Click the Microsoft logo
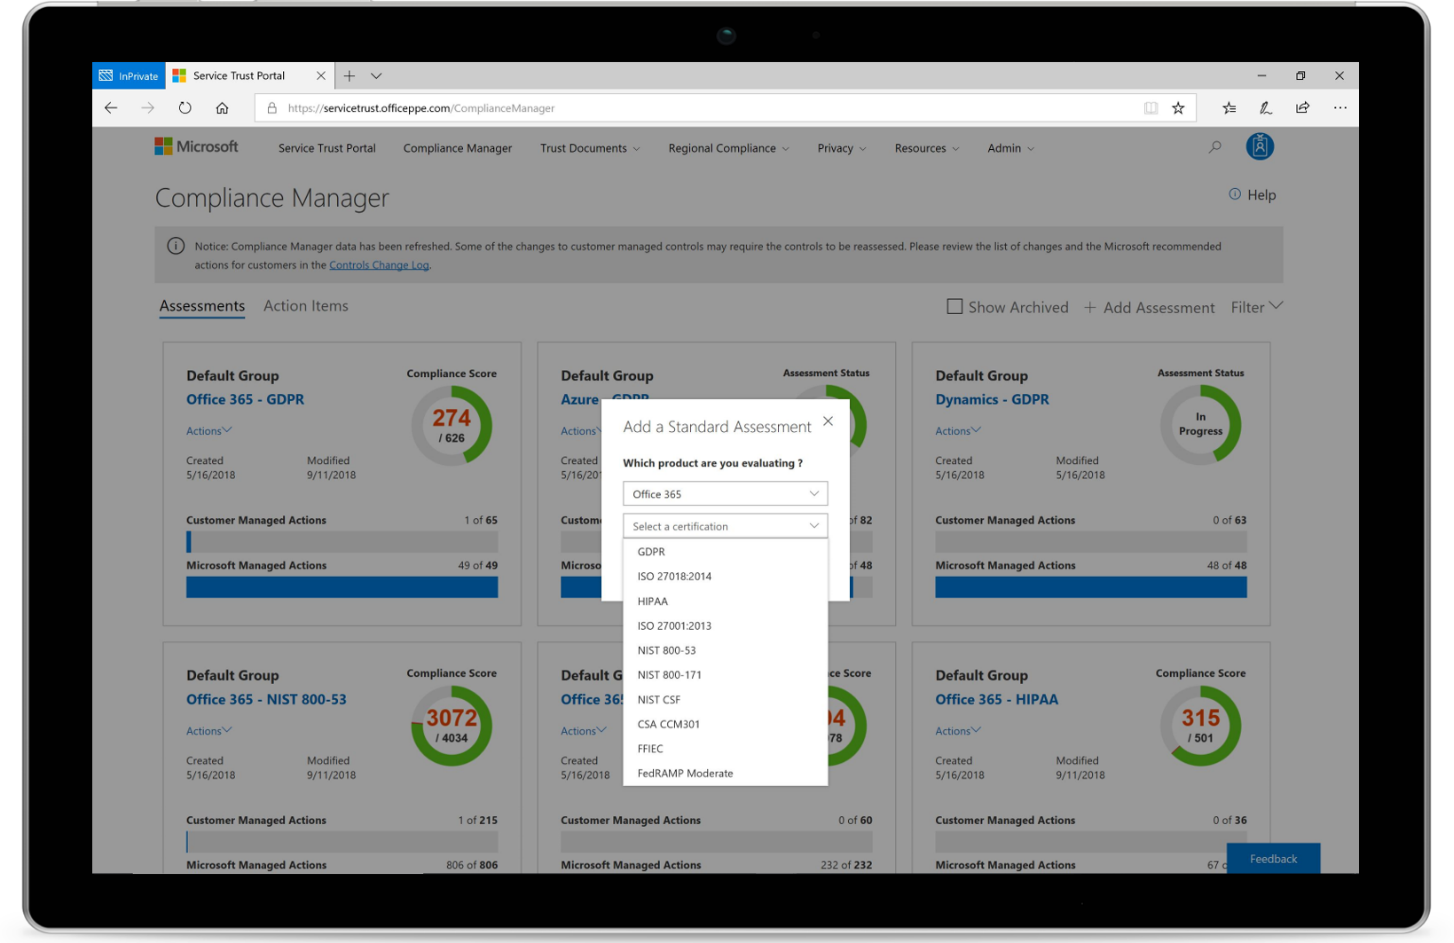 (196, 146)
